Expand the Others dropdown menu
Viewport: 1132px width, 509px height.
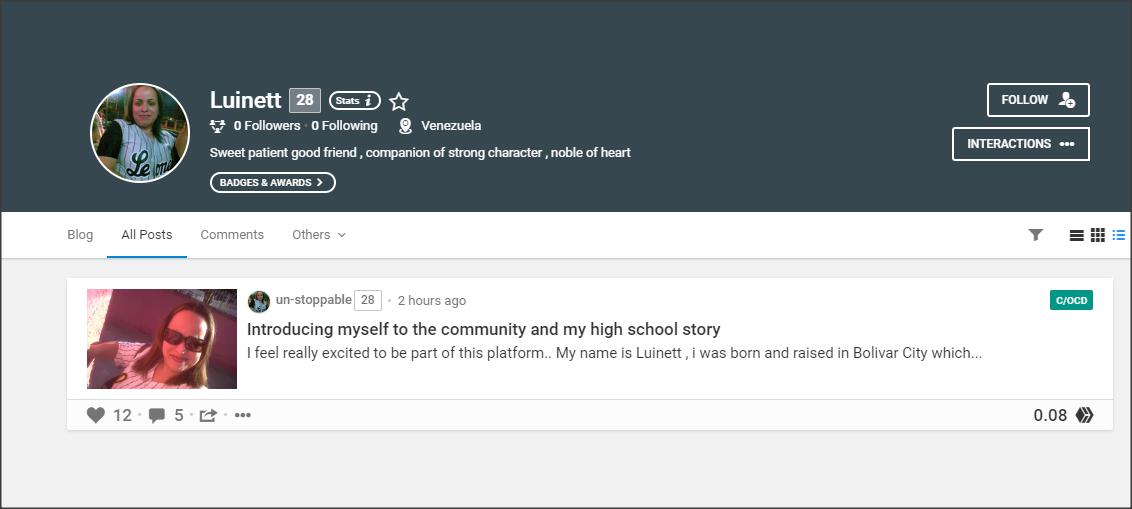(318, 235)
